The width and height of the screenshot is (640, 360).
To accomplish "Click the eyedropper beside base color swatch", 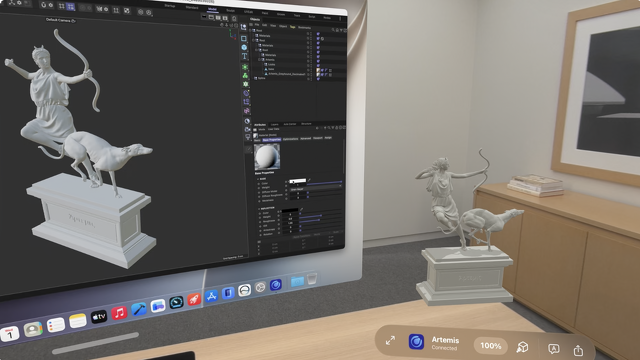I will (309, 180).
